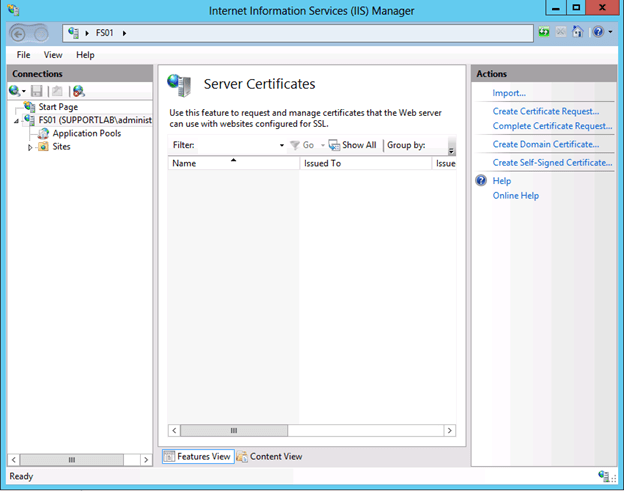Viewport: 624px width, 491px height.
Task: Expand the Sites node triangle
Action: click(x=30, y=147)
